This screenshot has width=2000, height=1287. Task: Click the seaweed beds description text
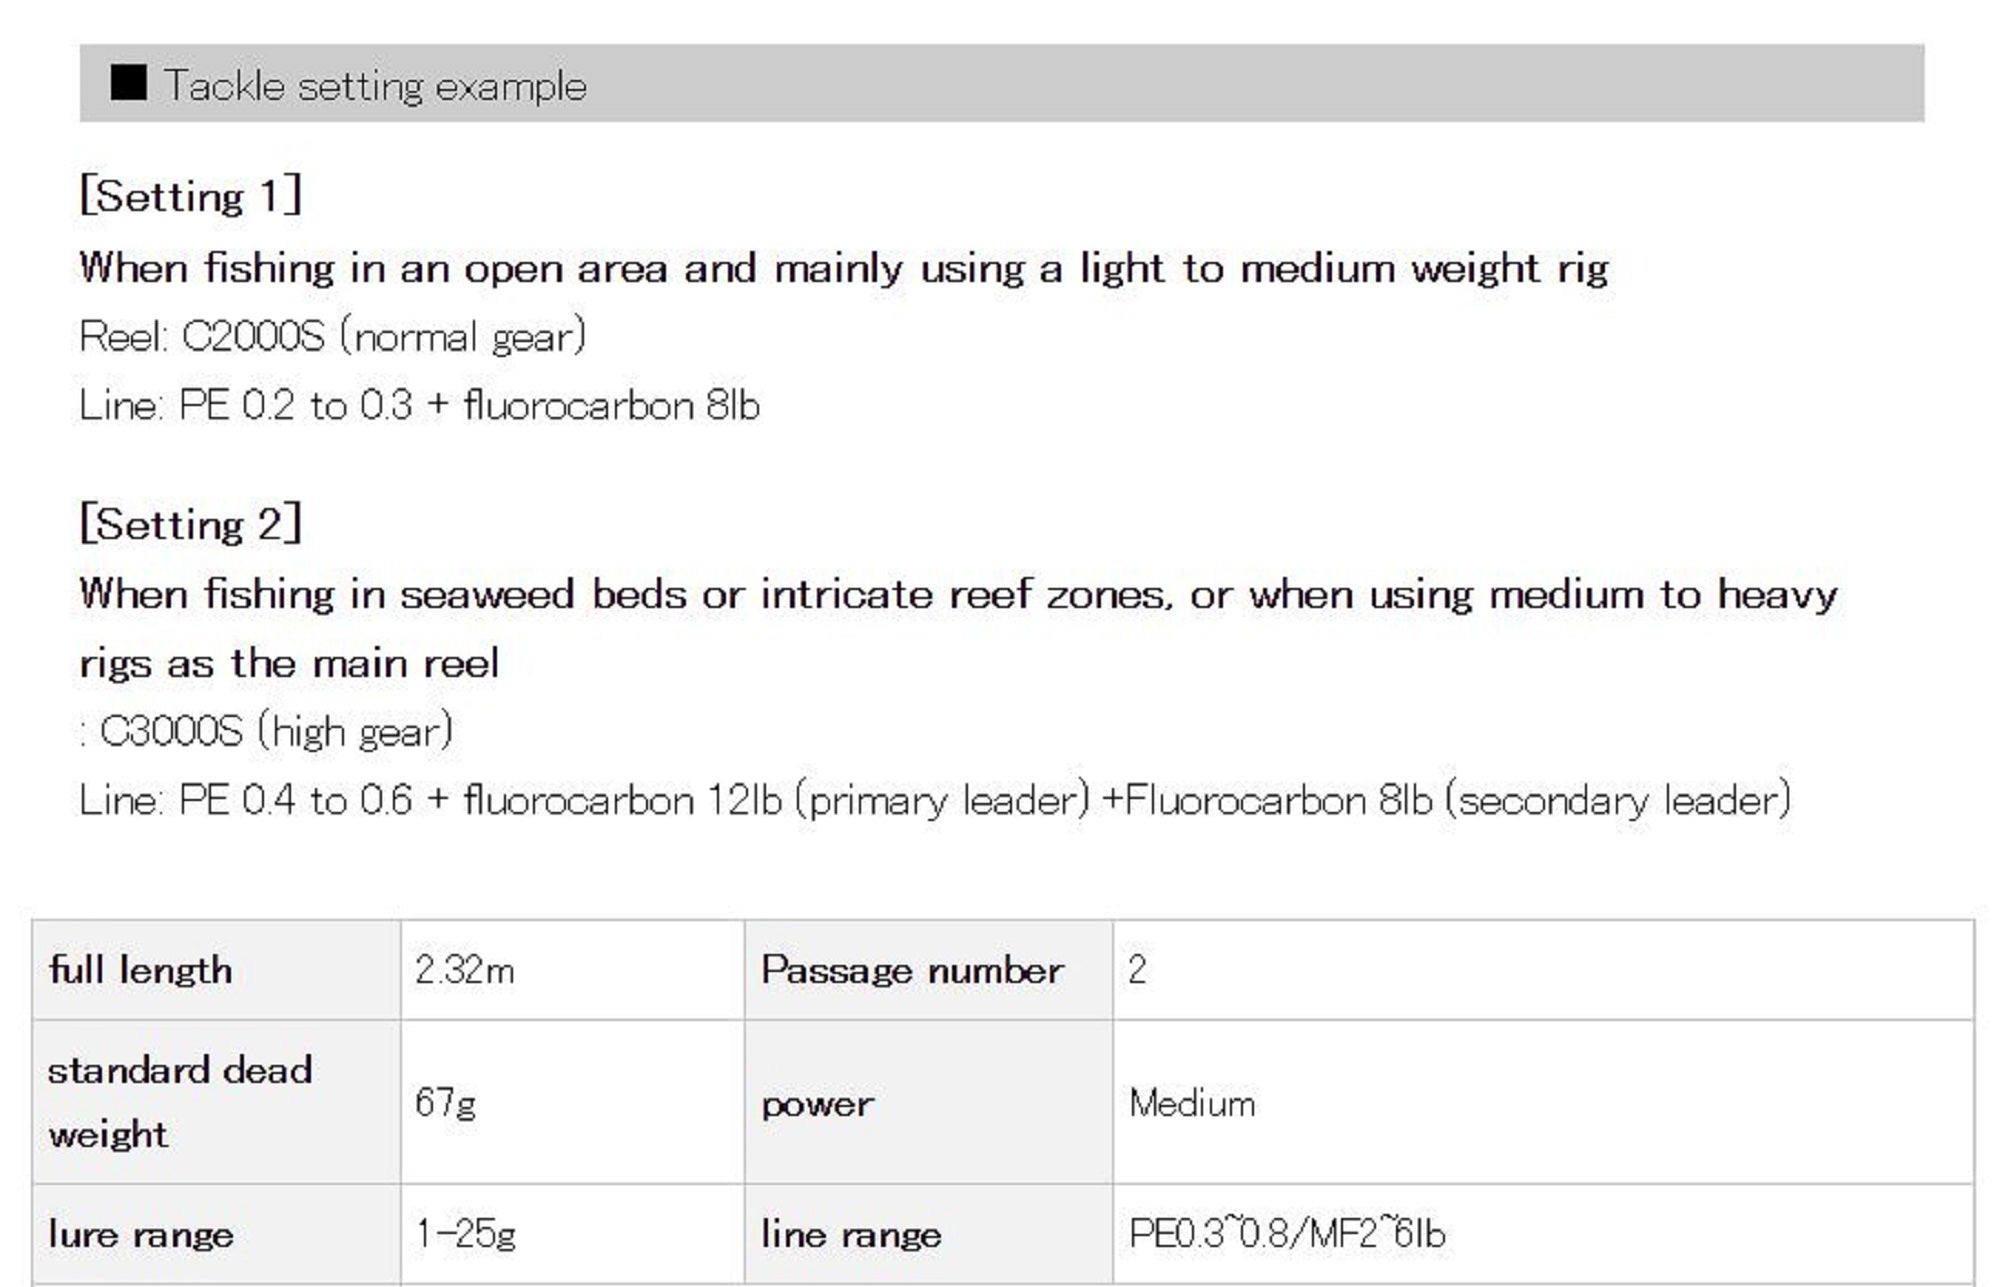click(x=957, y=595)
